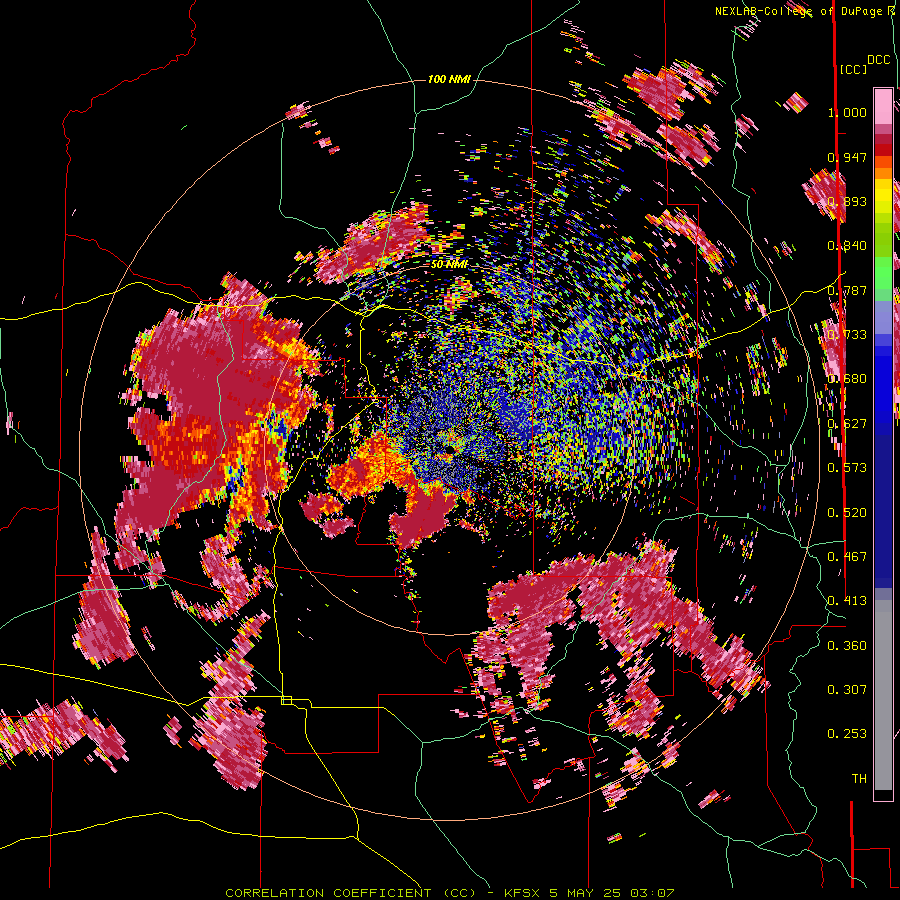900x900 pixels.
Task: Click the small yellow square marker on map
Action: 286,700
